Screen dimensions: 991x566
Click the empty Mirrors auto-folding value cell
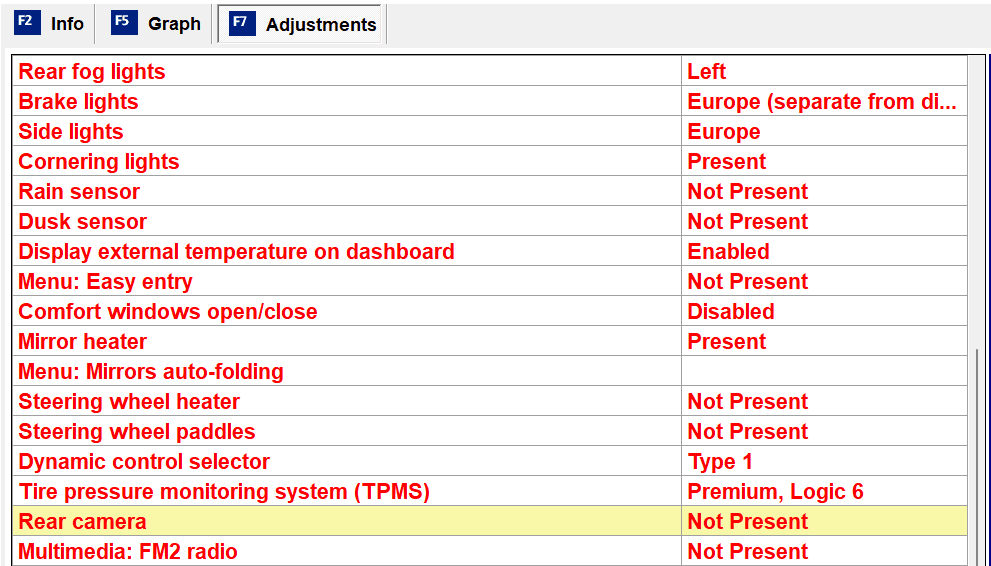pos(823,371)
